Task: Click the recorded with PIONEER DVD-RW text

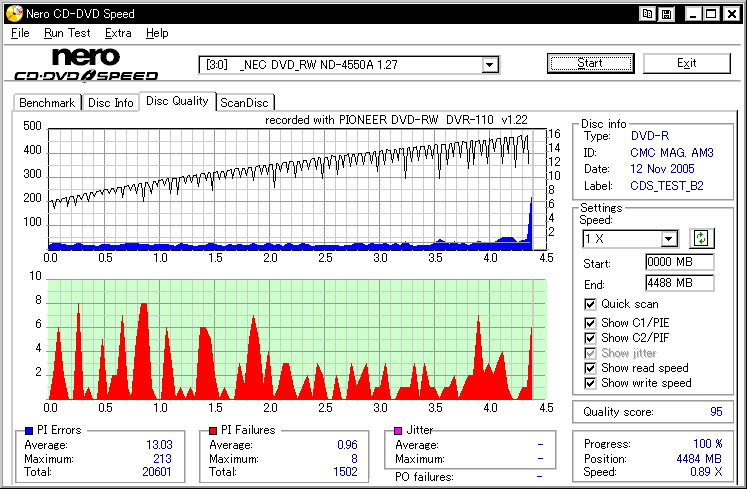Action: pos(396,120)
